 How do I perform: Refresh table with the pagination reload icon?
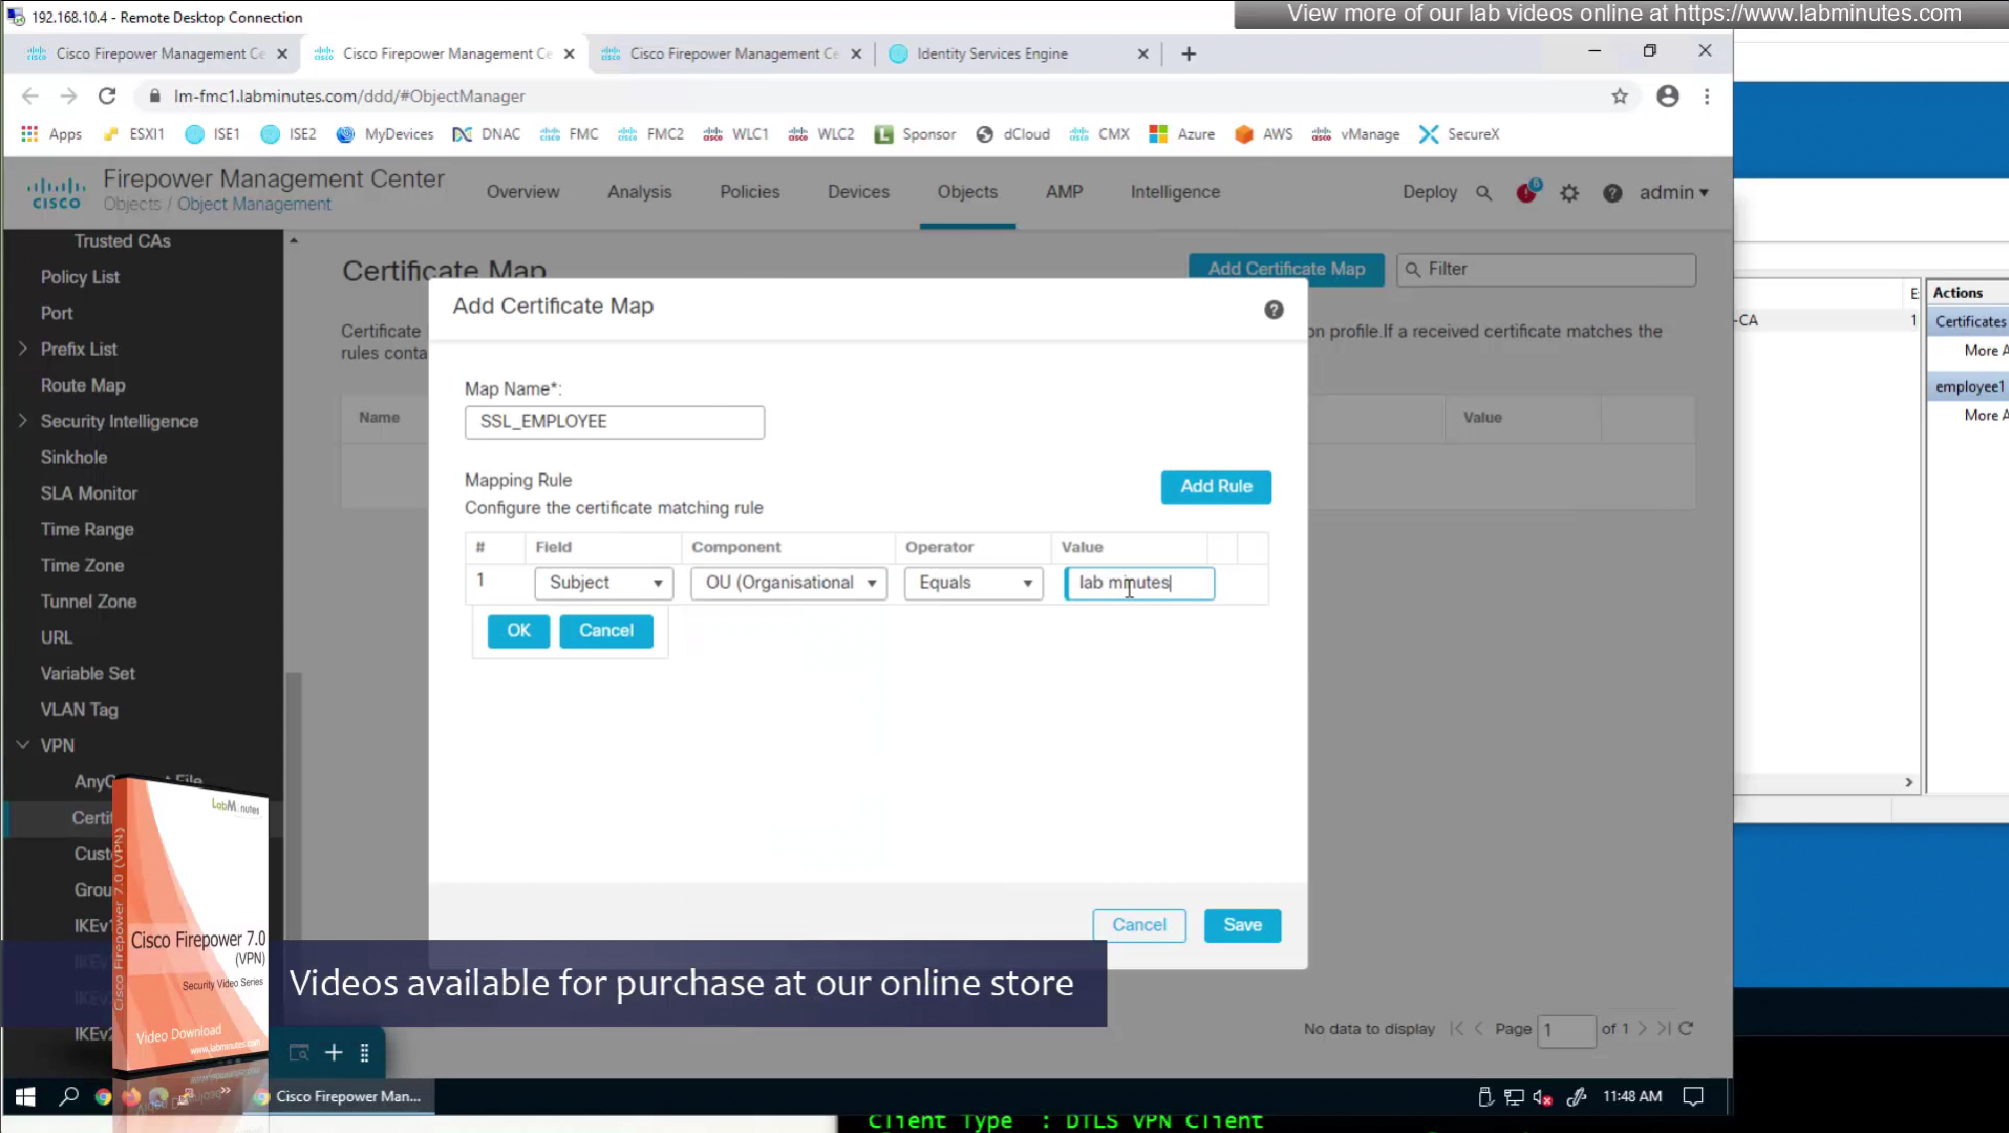pyautogui.click(x=1686, y=1028)
